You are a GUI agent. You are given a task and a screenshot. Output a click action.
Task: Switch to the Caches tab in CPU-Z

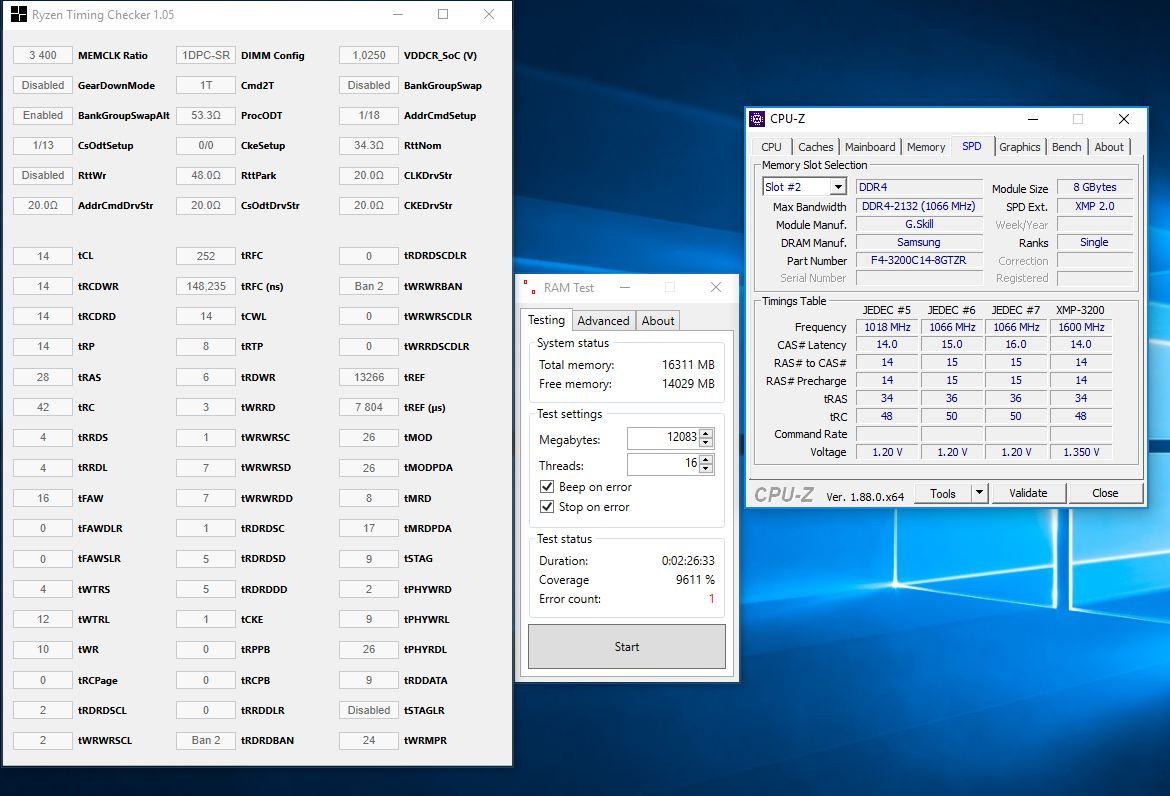pos(816,147)
